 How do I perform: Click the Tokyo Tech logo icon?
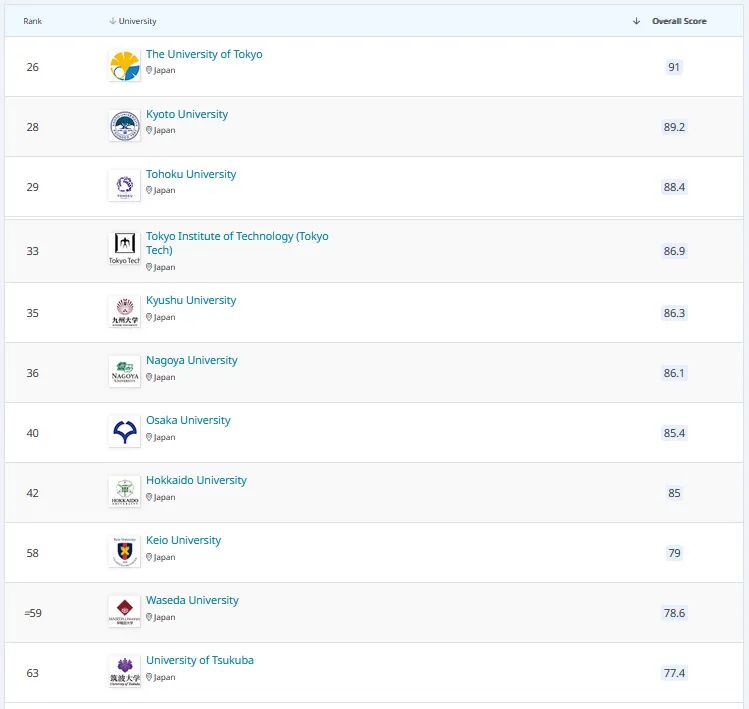(x=125, y=249)
